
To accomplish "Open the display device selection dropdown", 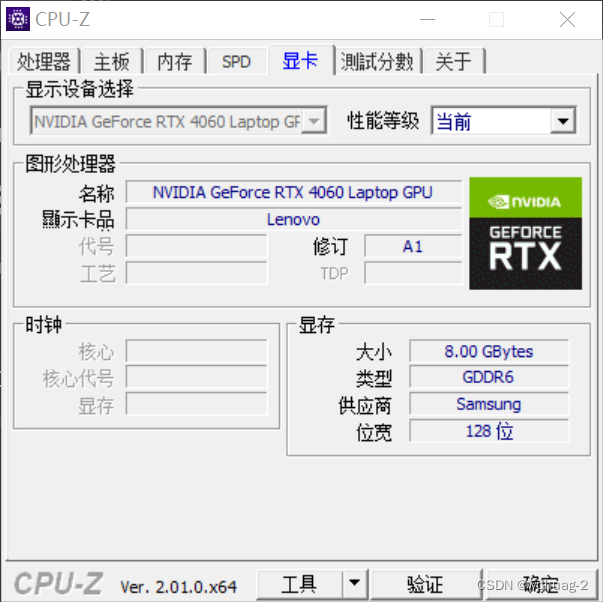I will 178,122.
